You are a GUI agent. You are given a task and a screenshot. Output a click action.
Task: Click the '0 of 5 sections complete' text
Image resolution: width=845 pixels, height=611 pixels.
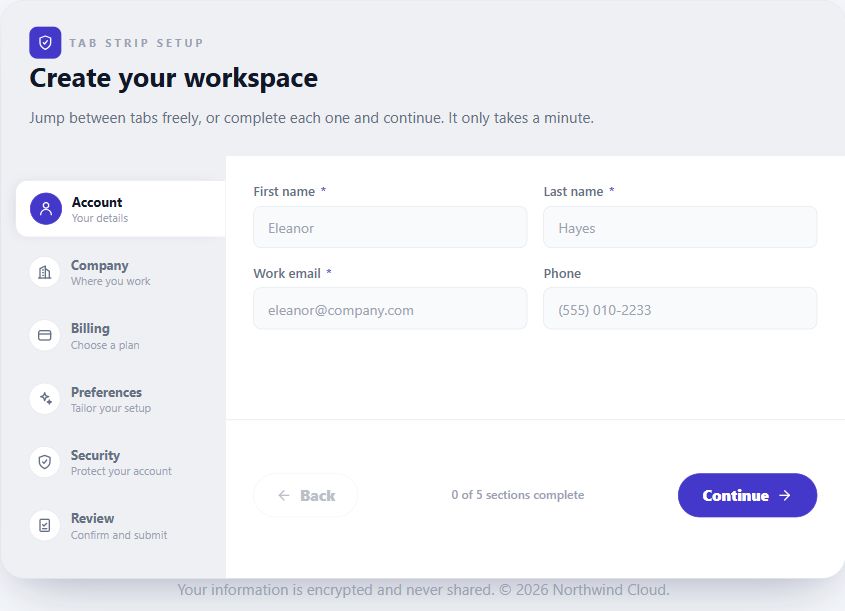[517, 495]
